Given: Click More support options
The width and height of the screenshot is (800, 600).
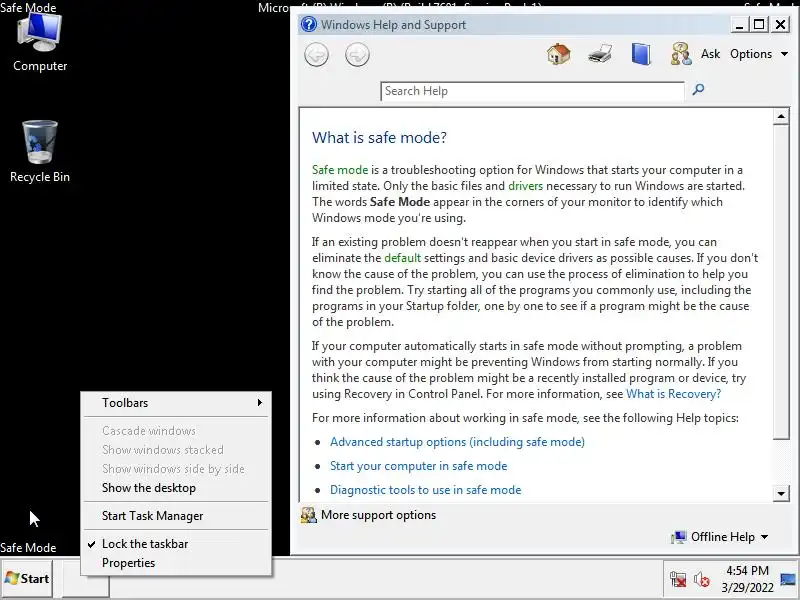Looking at the screenshot, I should (x=378, y=515).
